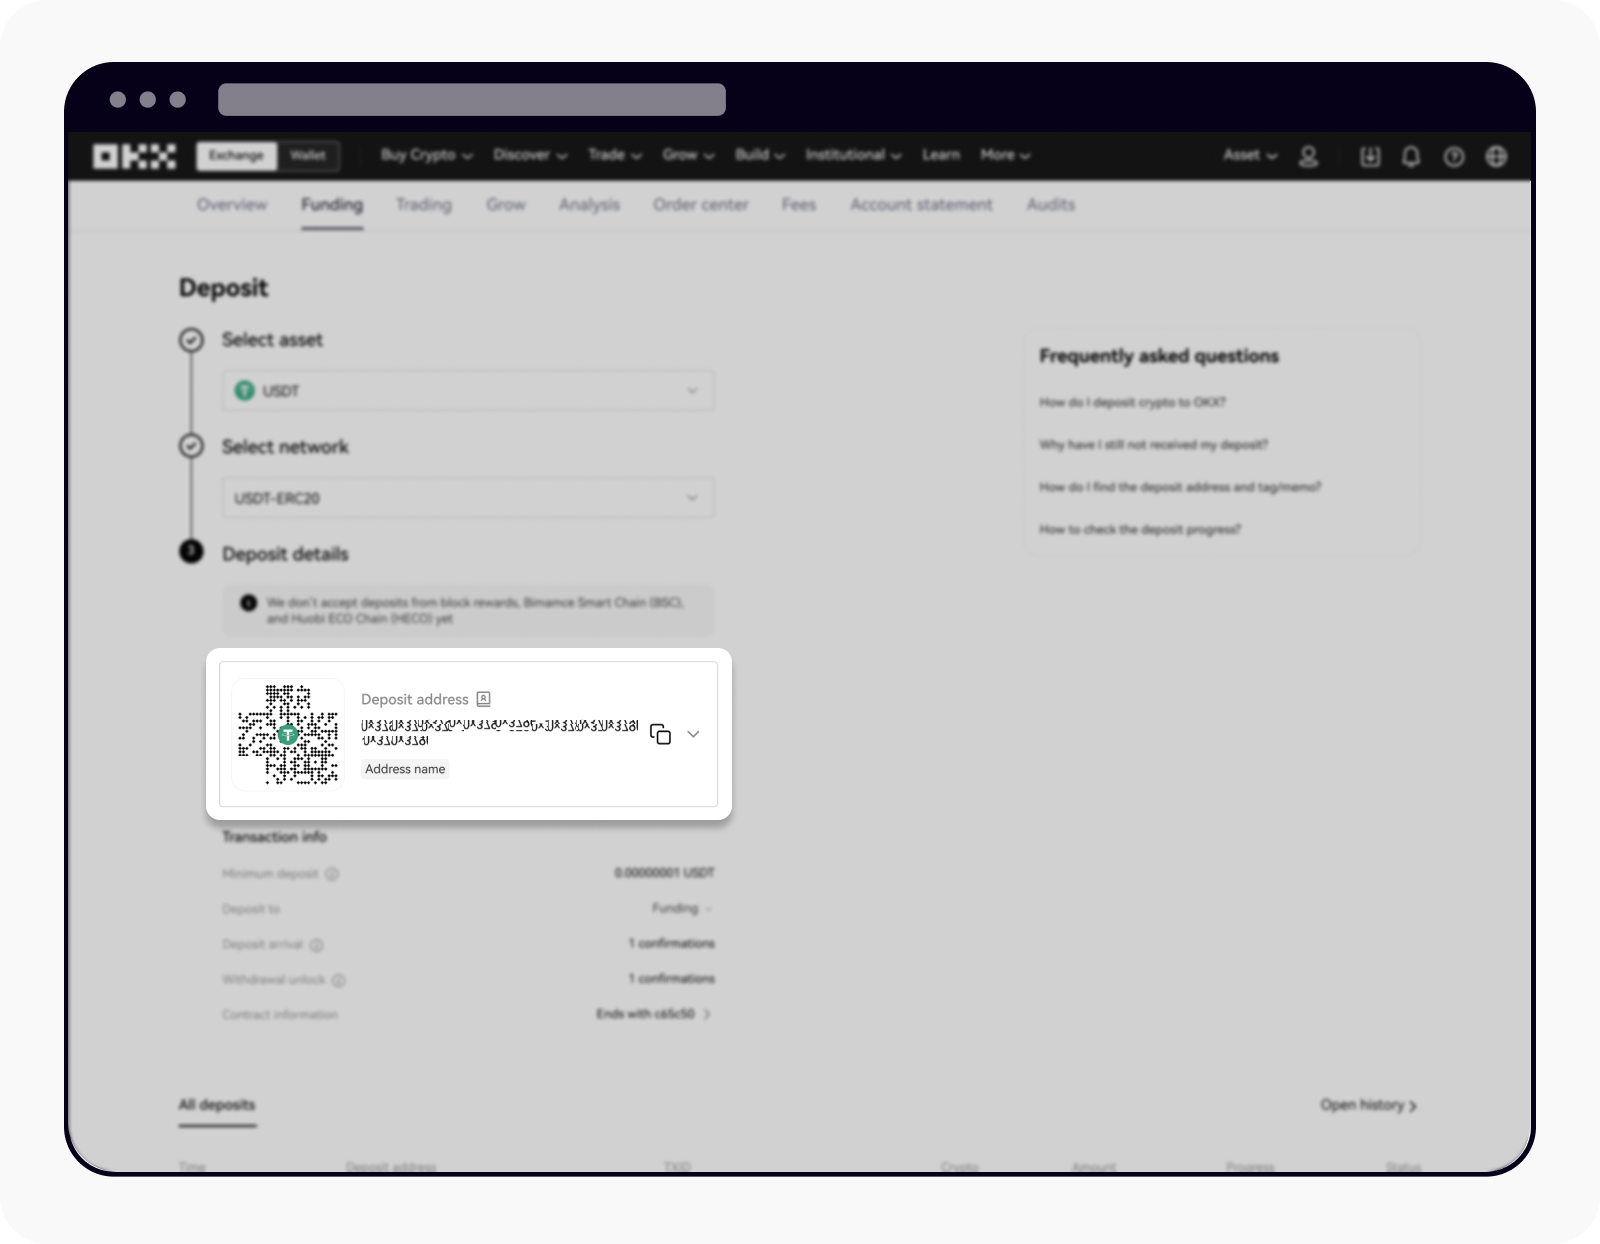This screenshot has width=1600, height=1244.
Task: Open the USDT-ERC20 network dropdown
Action: [468, 498]
